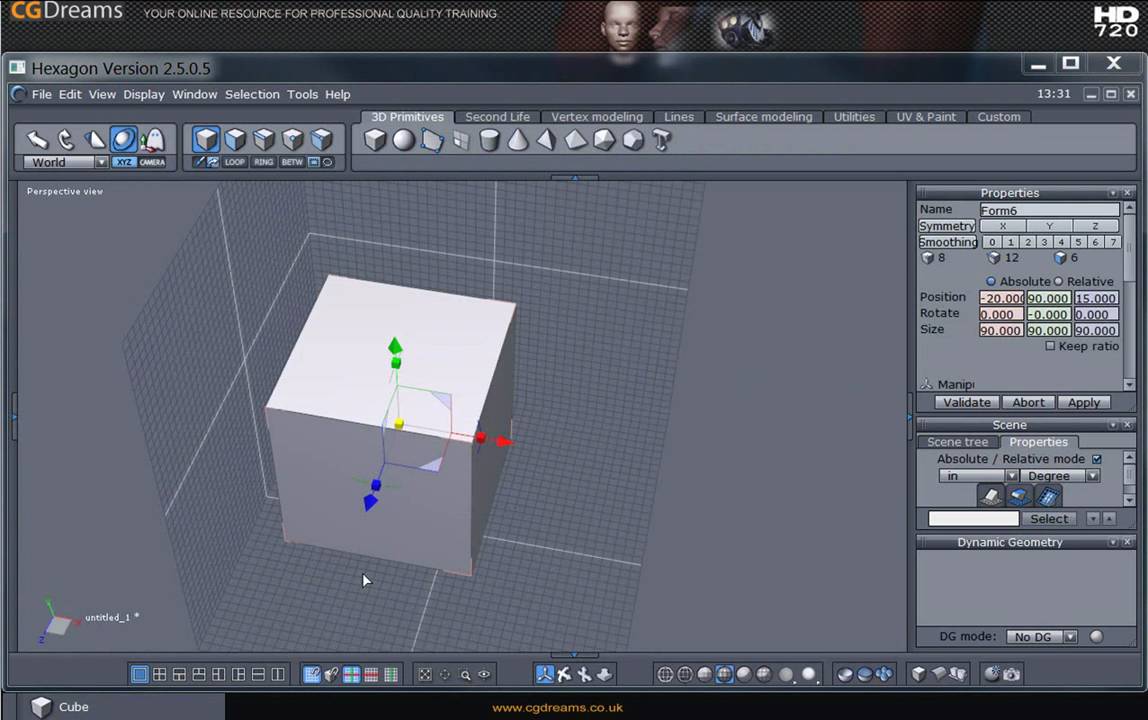Toggle symmetry on Z axis

(1095, 226)
